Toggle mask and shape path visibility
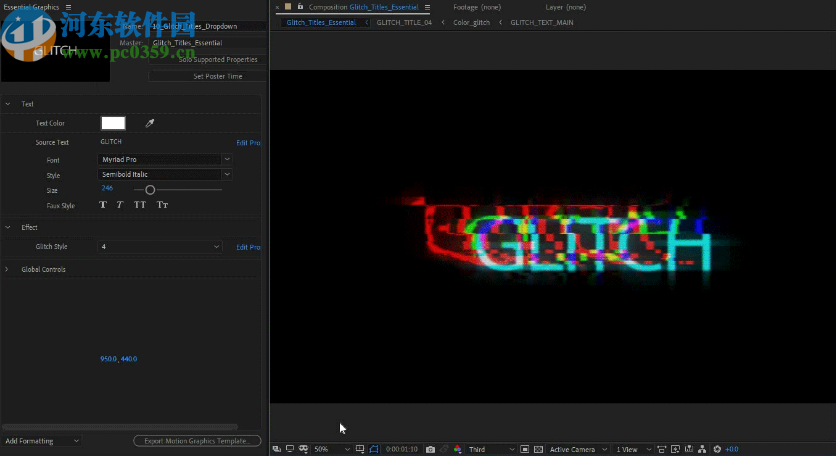This screenshot has width=836, height=456. [374, 449]
